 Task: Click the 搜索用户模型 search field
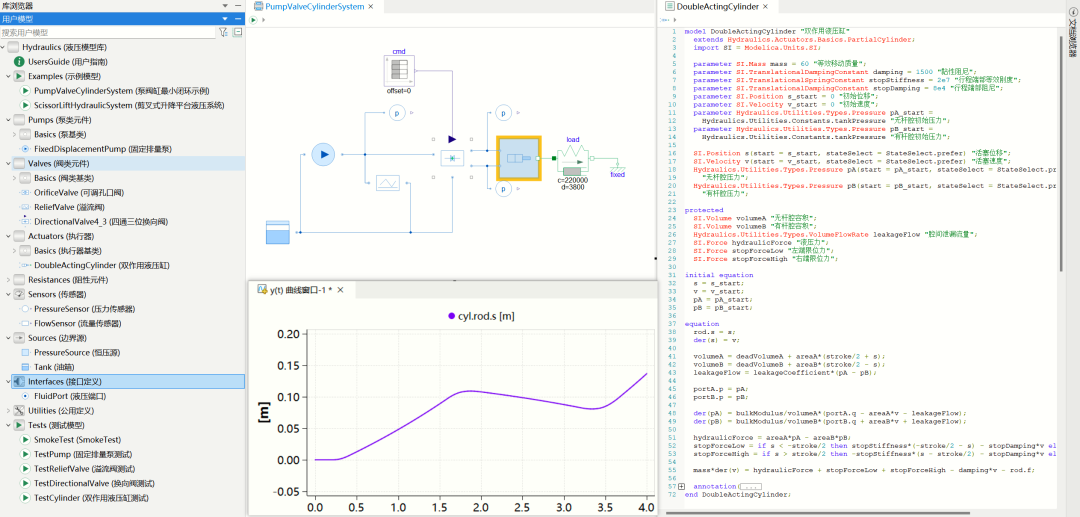(108, 32)
